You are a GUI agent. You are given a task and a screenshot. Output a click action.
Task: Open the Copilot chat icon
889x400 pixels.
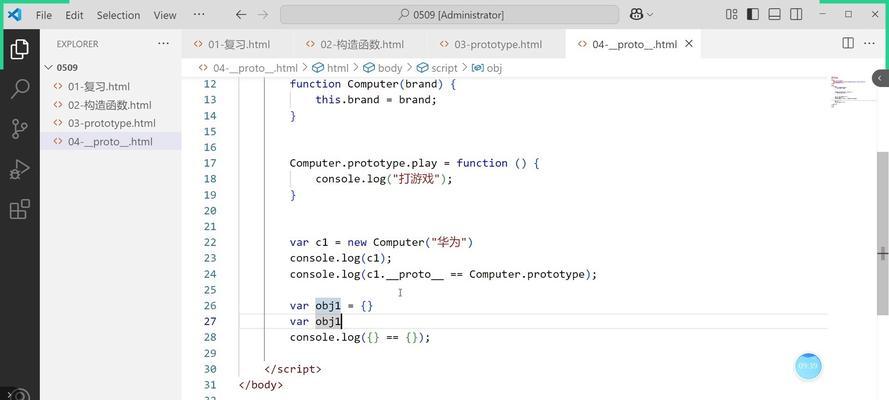[x=636, y=15]
